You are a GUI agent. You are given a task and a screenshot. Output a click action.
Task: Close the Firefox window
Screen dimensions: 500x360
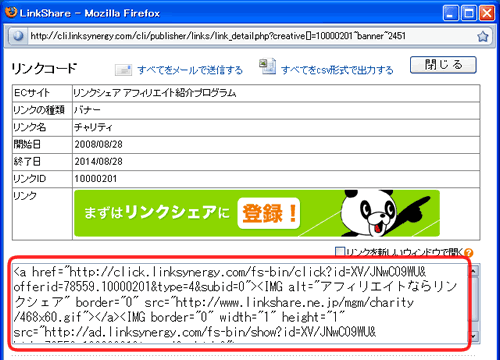point(487,13)
